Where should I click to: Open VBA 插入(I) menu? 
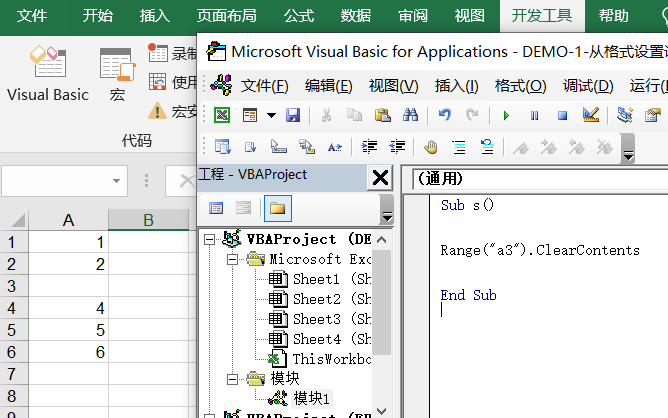tap(456, 86)
